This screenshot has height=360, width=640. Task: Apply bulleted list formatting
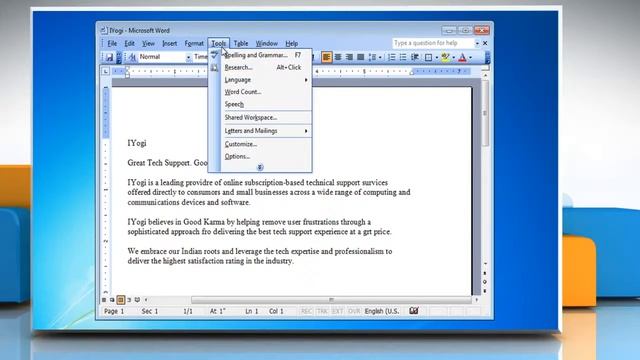tap(403, 57)
